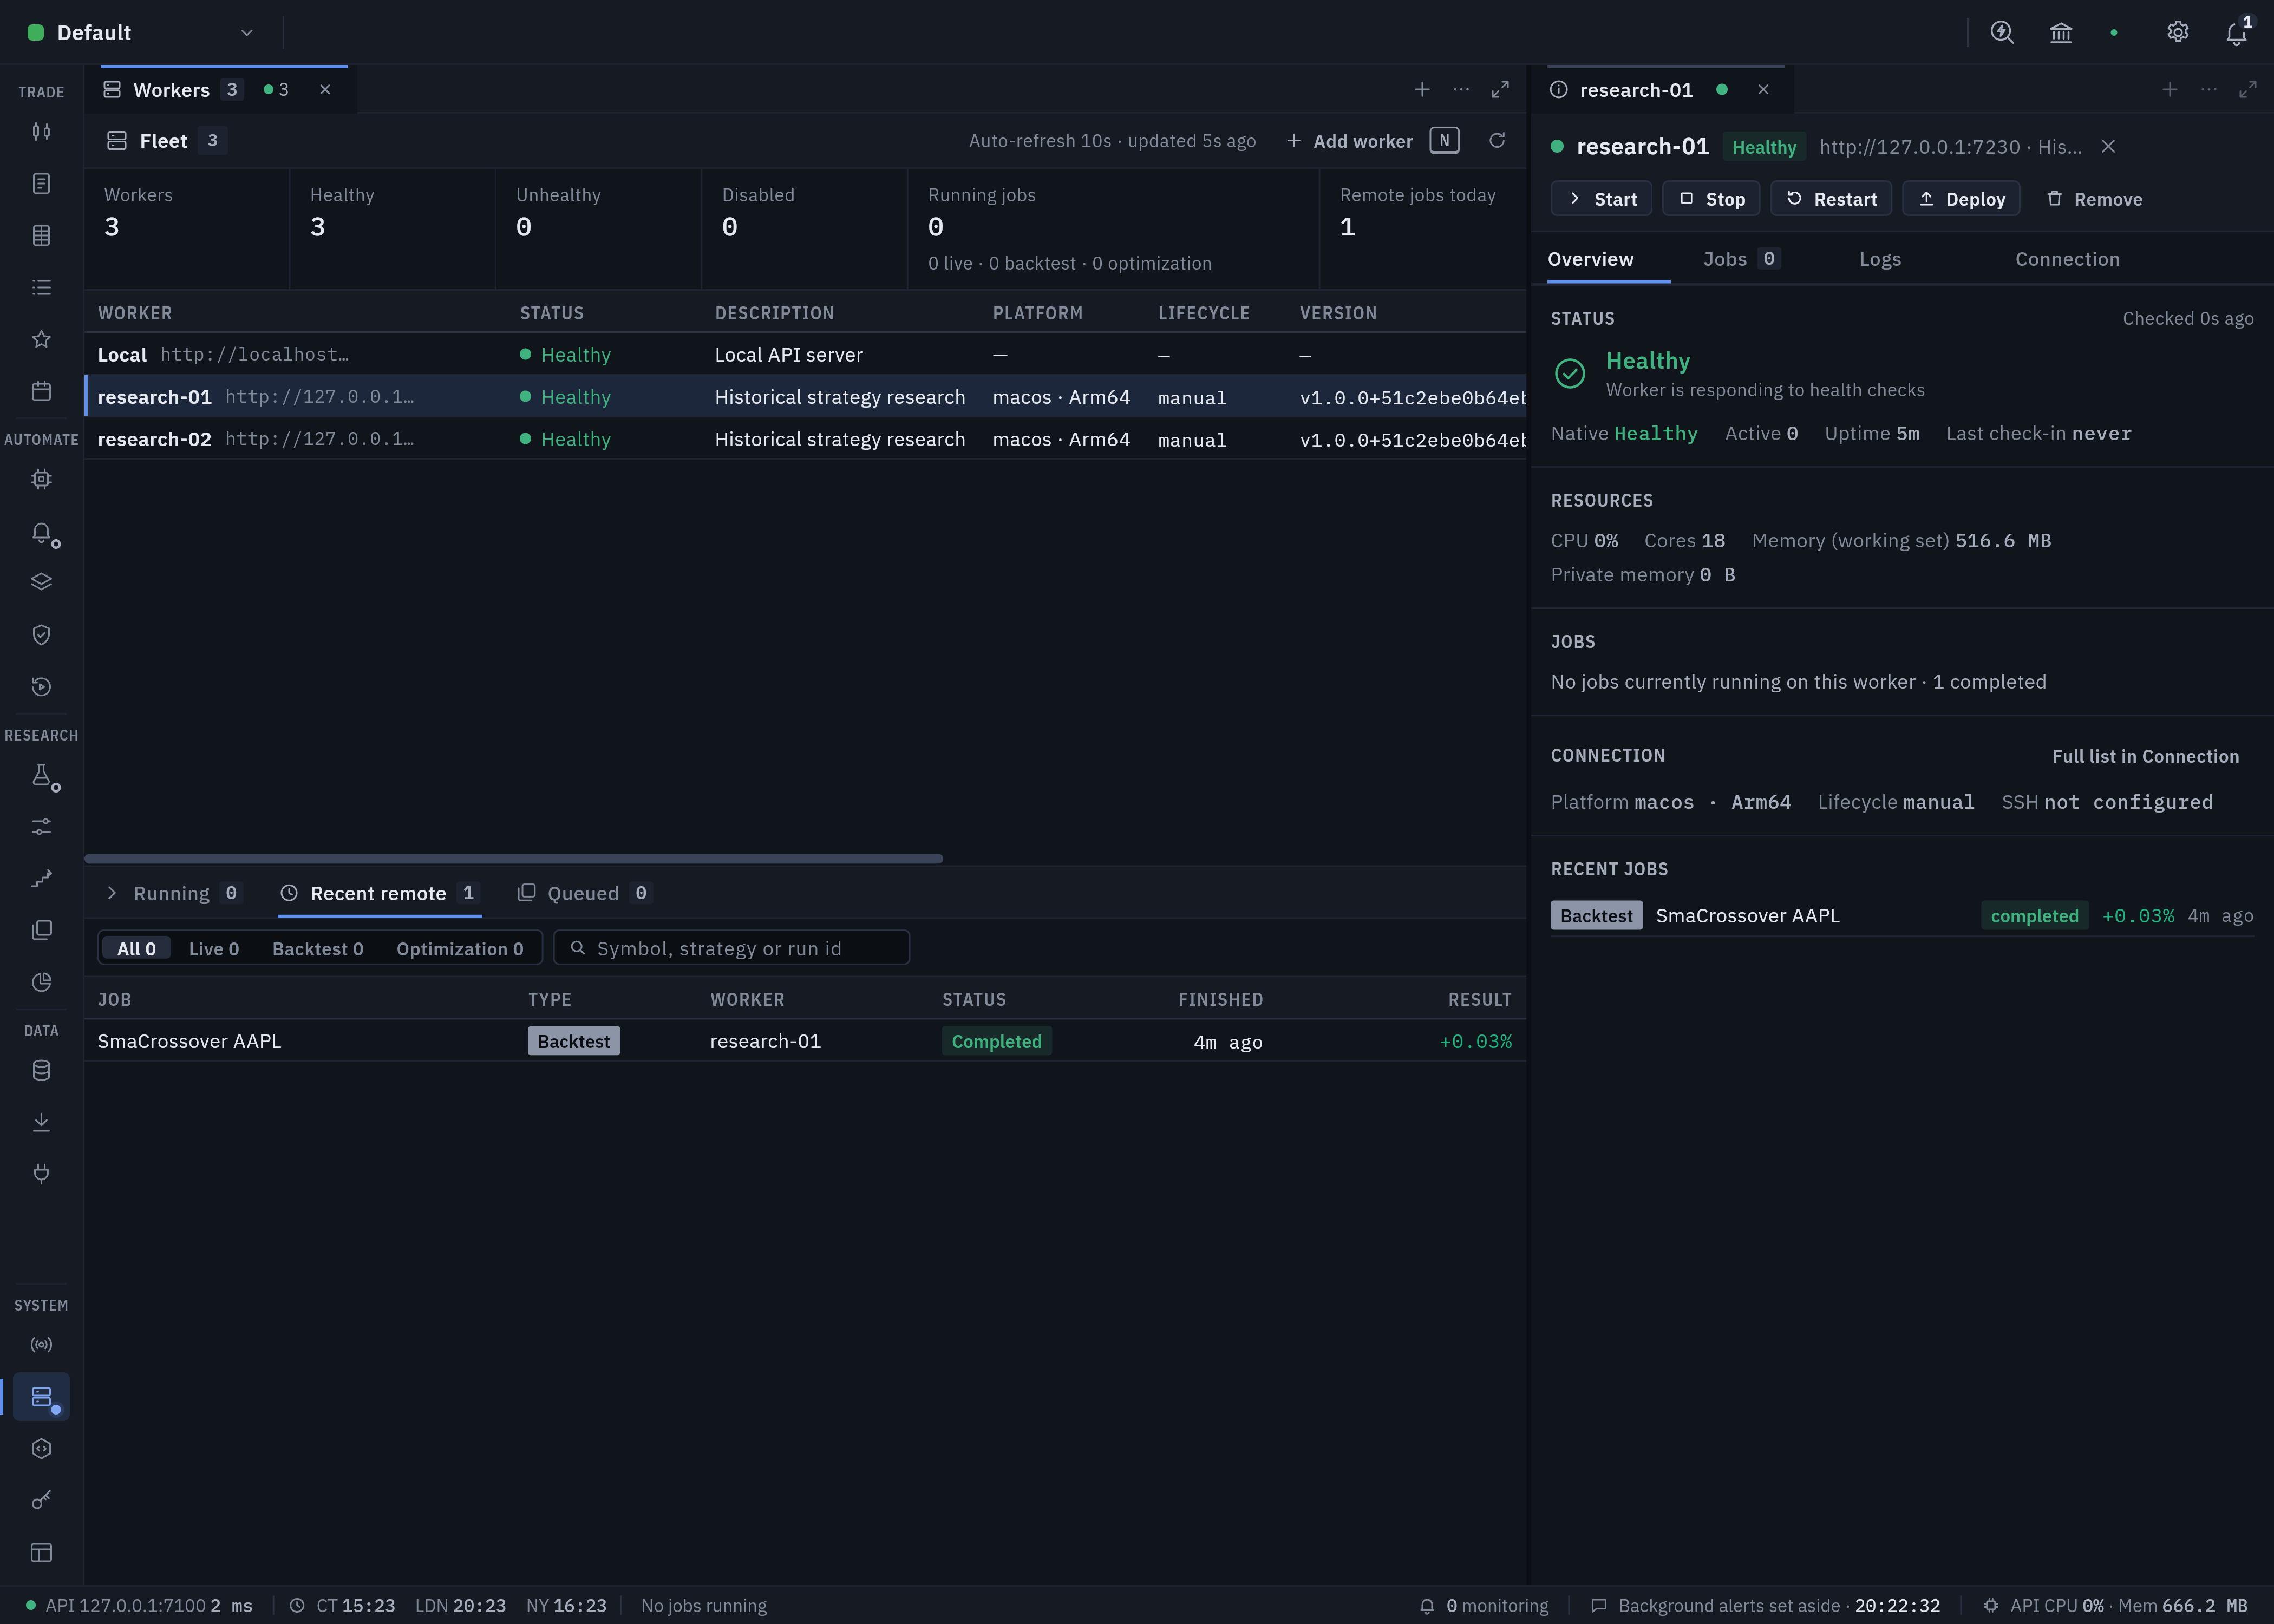Screen dimensions: 2274x1624
Task: Open the broadcast signal icon under SYSTEM
Action: [41, 1345]
